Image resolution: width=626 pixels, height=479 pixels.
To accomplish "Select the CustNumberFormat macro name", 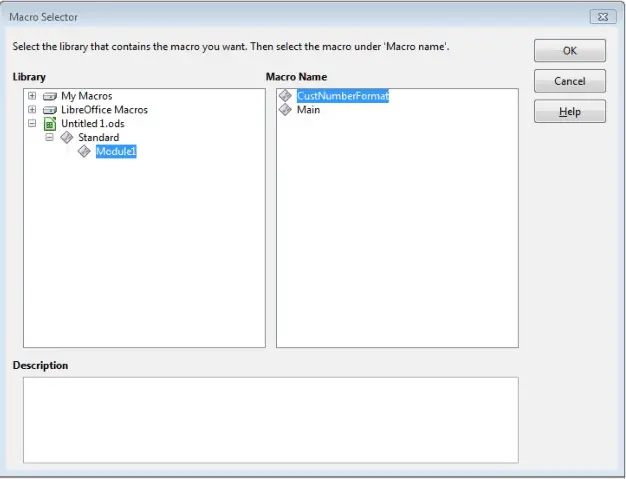I will click(x=342, y=96).
